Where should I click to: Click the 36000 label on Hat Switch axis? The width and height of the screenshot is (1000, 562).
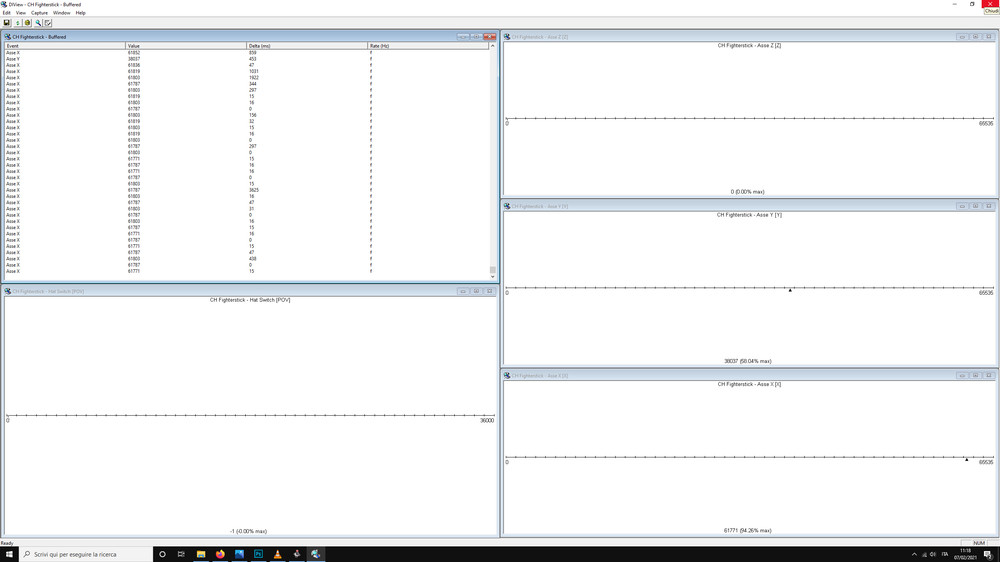pyautogui.click(x=487, y=420)
